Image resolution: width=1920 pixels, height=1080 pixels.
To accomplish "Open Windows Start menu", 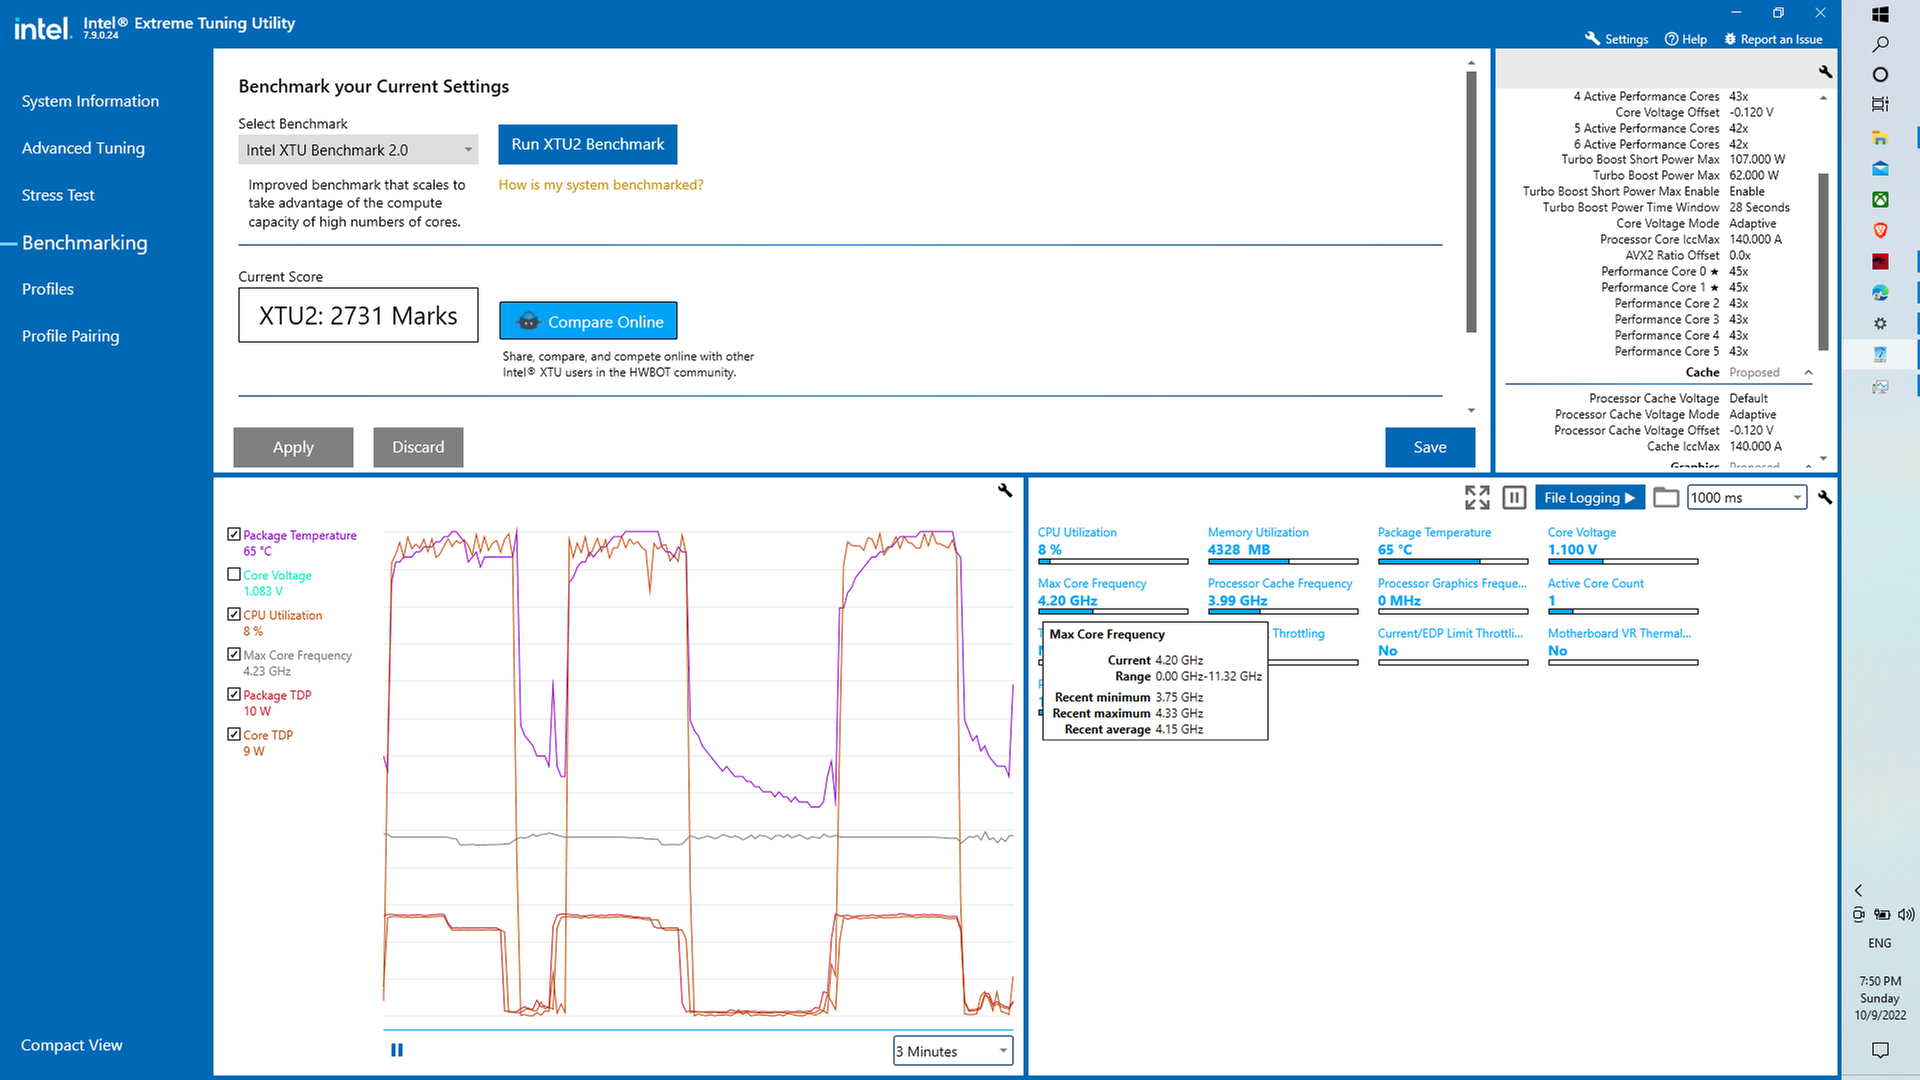I will tap(1880, 14).
